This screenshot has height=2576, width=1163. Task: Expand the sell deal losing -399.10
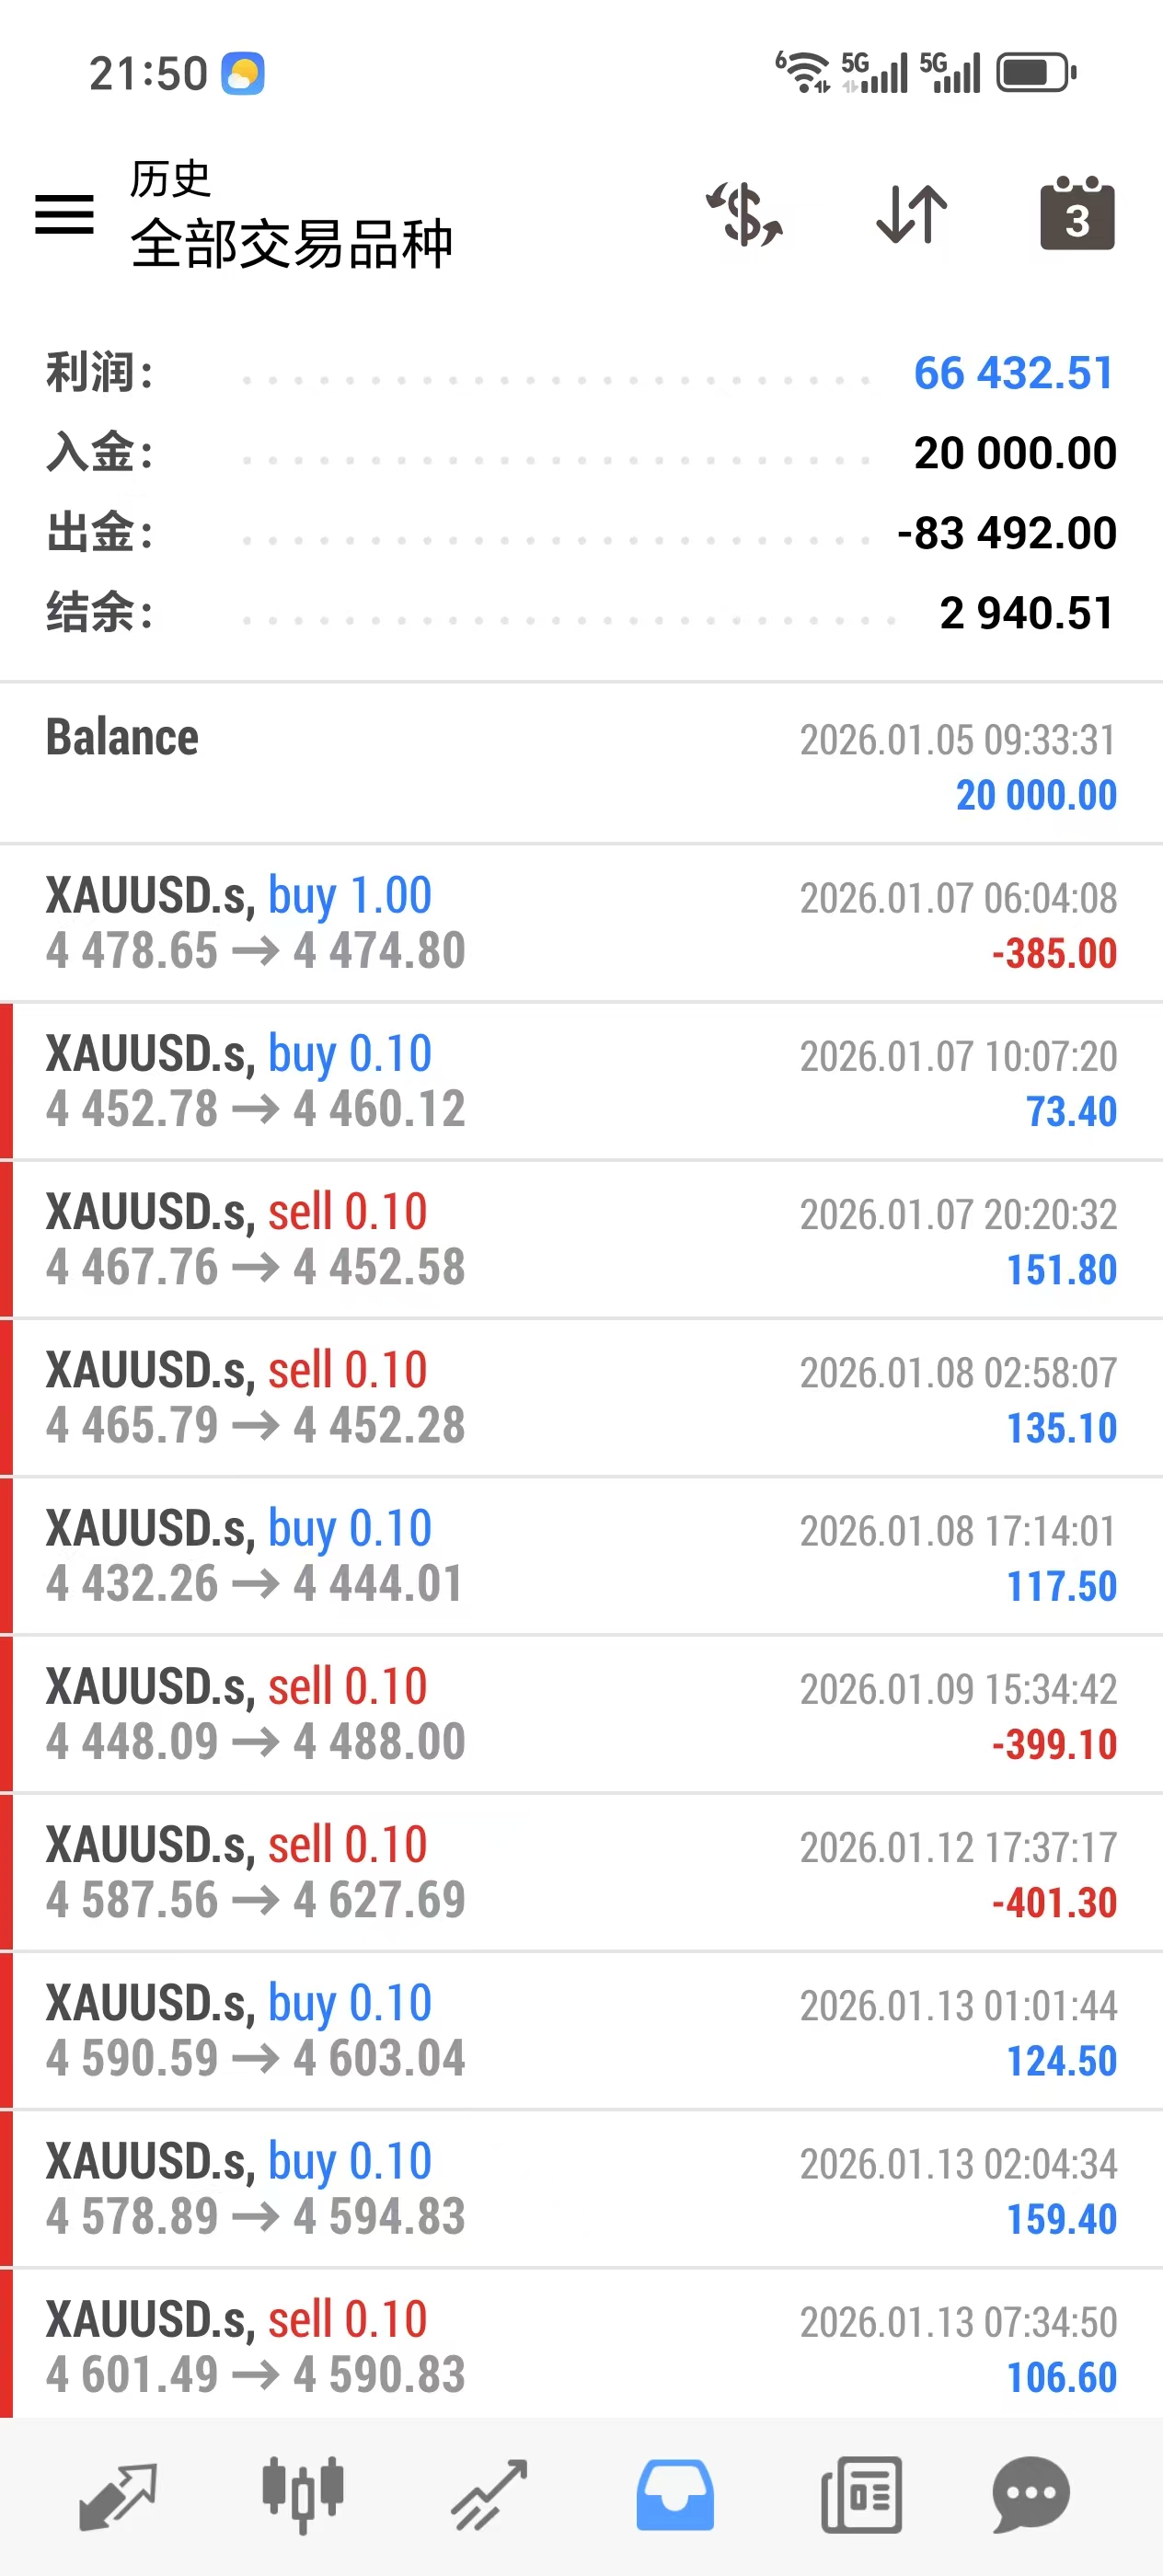click(x=580, y=1714)
